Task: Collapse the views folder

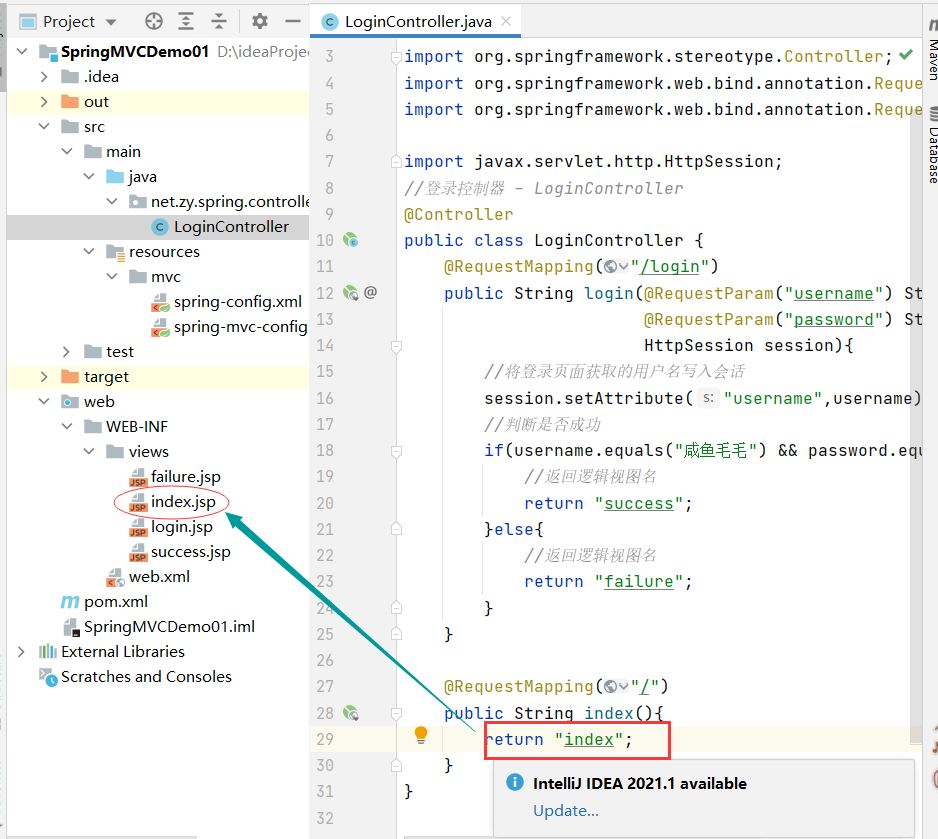Action: [89, 451]
